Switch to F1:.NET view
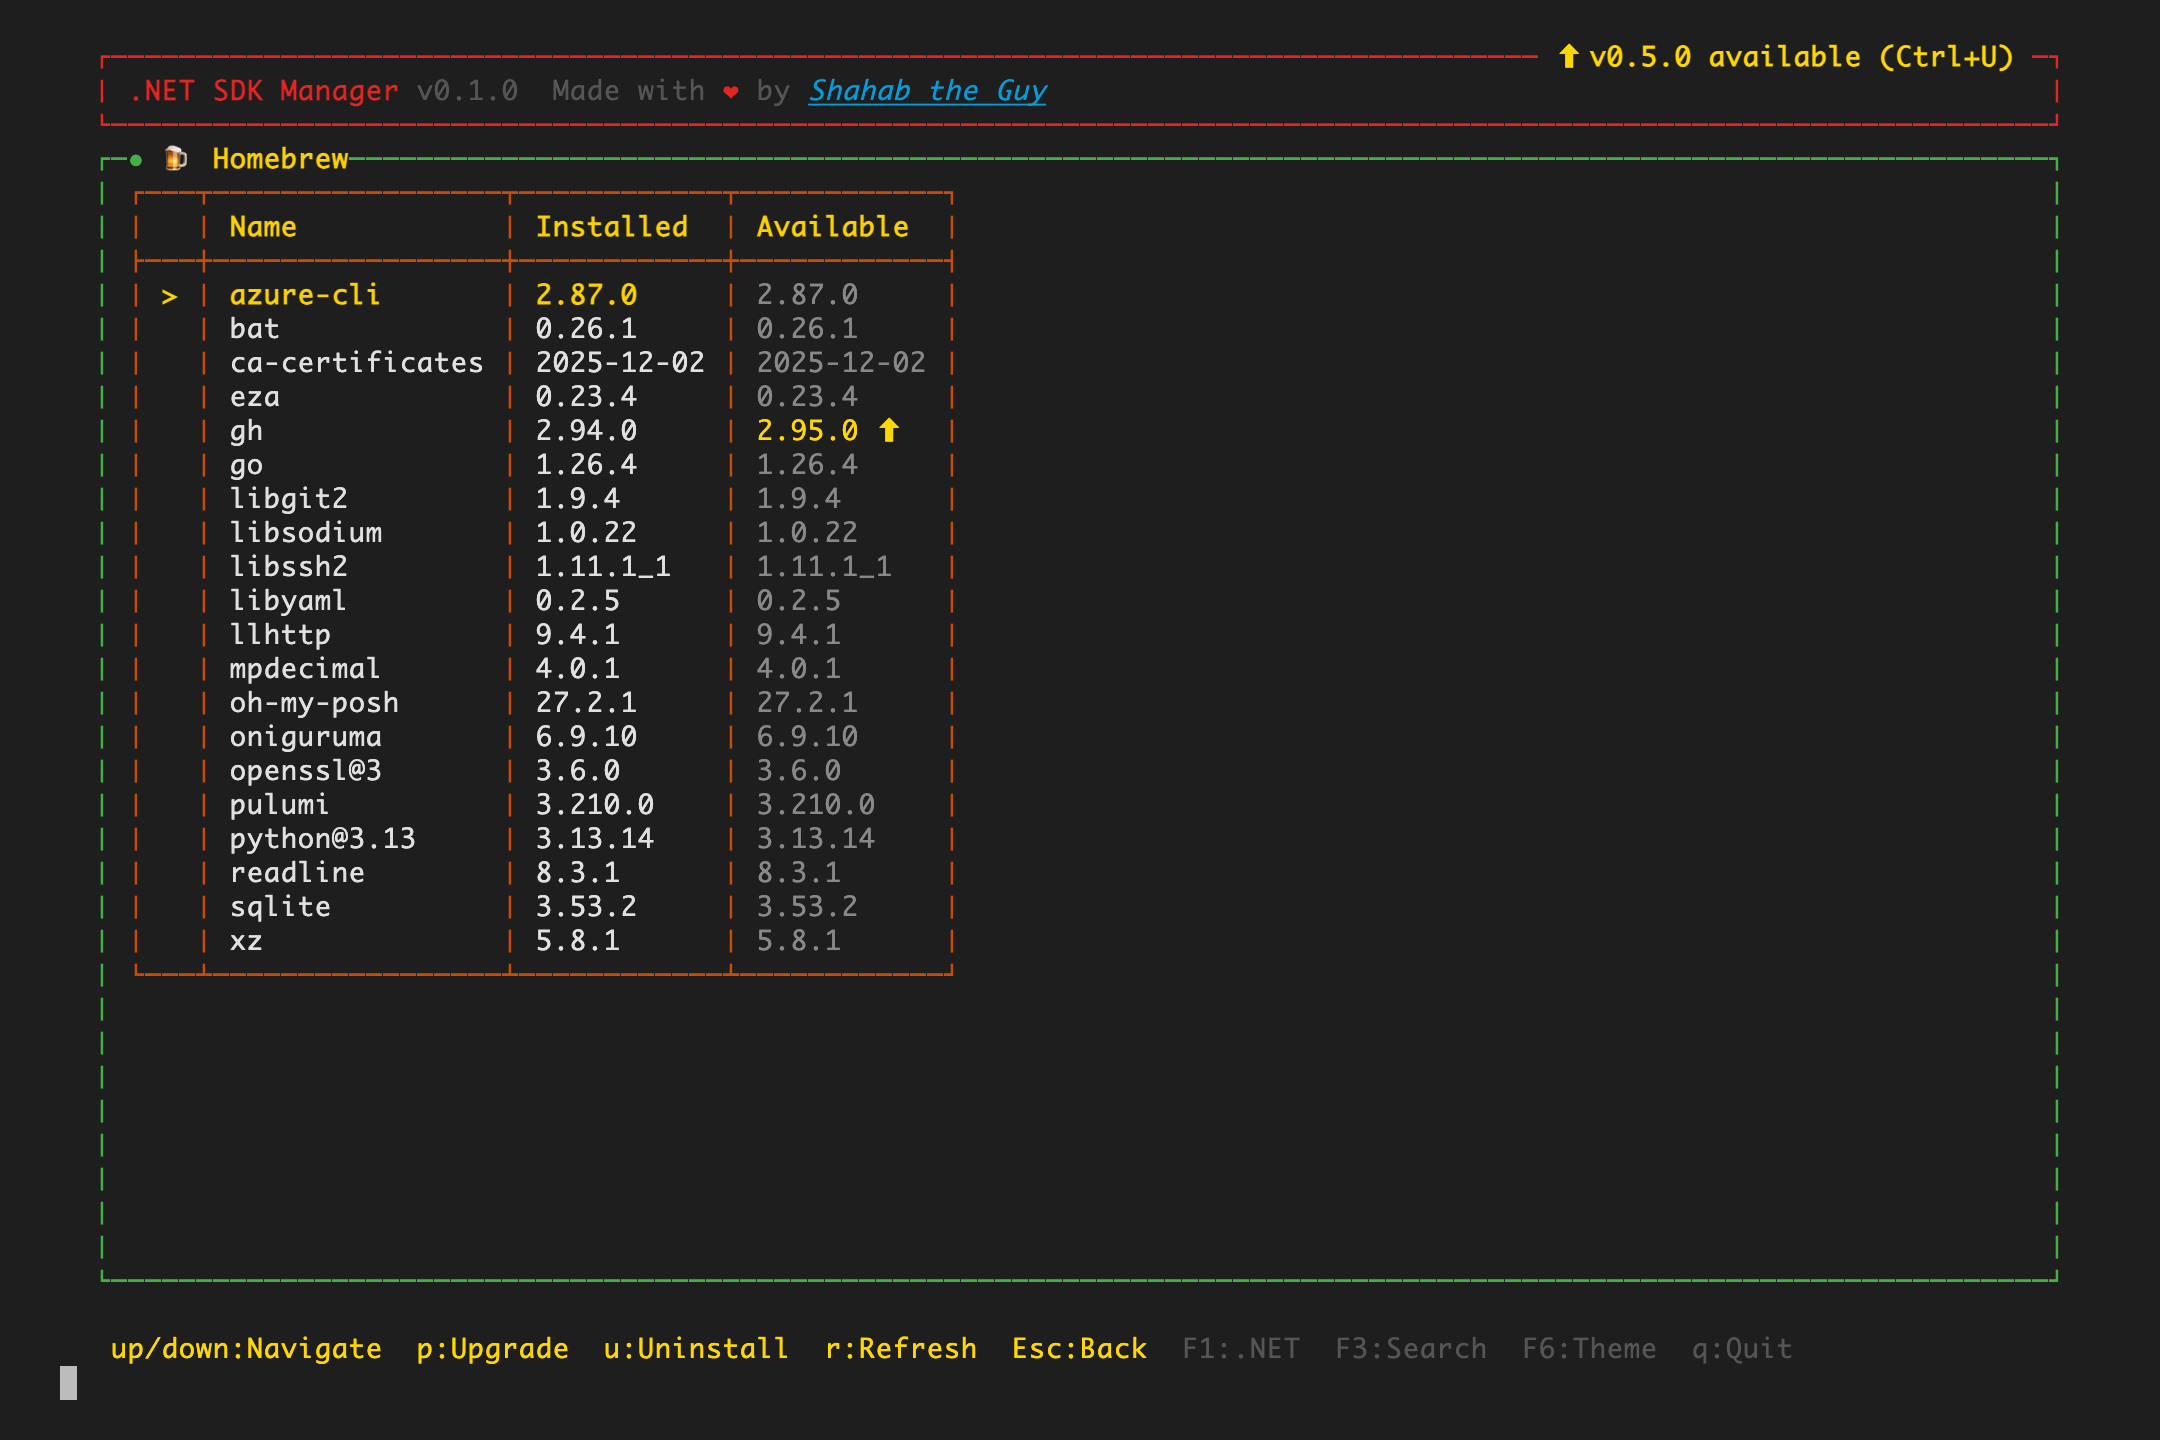 tap(1241, 1349)
